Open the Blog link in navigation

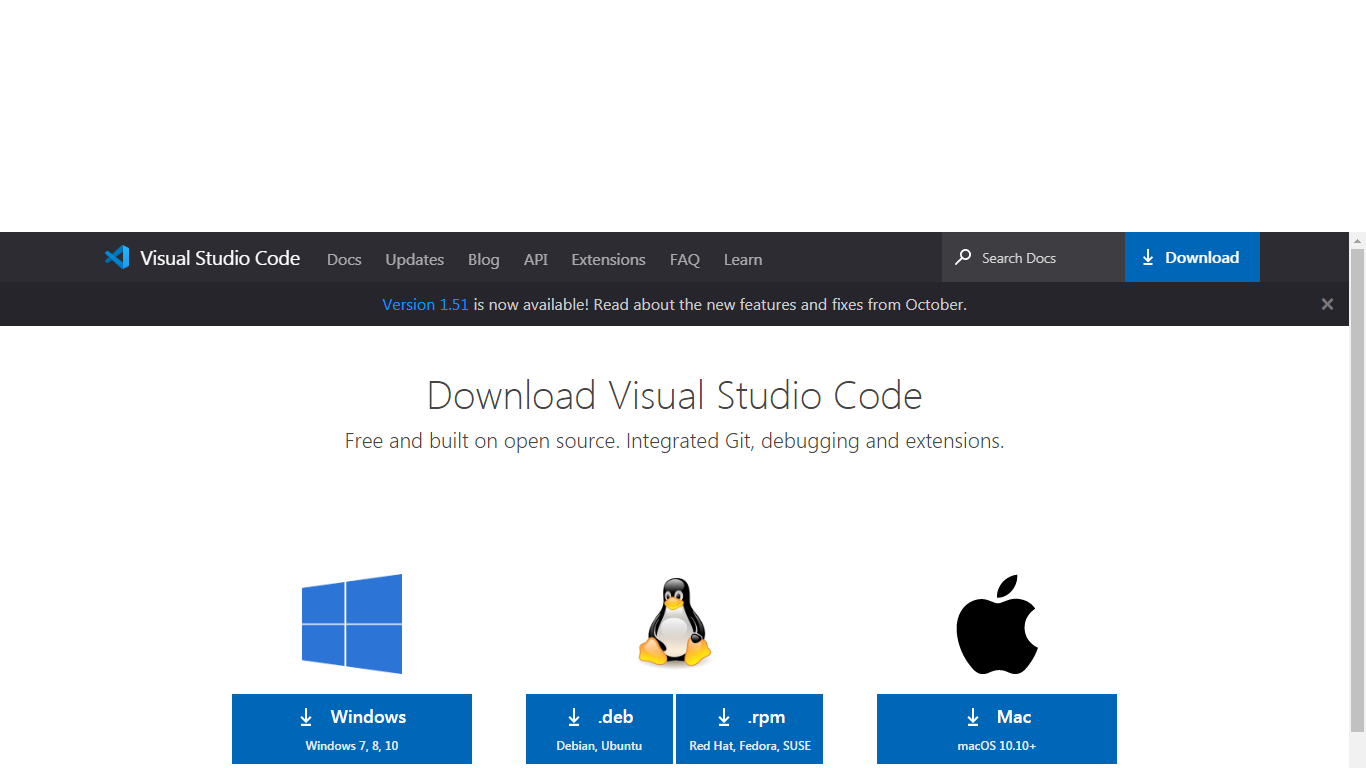pos(483,259)
